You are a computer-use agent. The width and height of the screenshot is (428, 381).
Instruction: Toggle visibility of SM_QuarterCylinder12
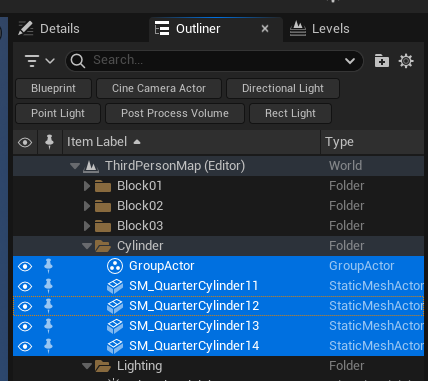[x=25, y=306]
